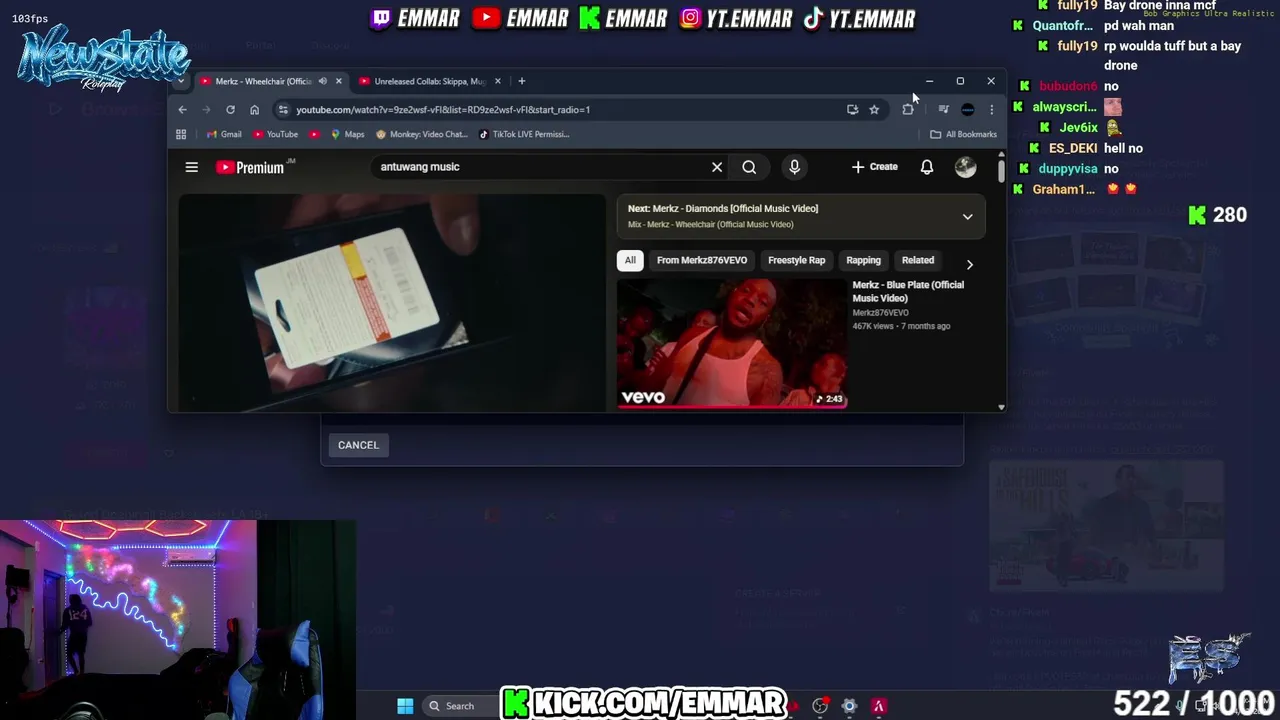Open the Create upload menu
The image size is (1280, 720).
[875, 167]
